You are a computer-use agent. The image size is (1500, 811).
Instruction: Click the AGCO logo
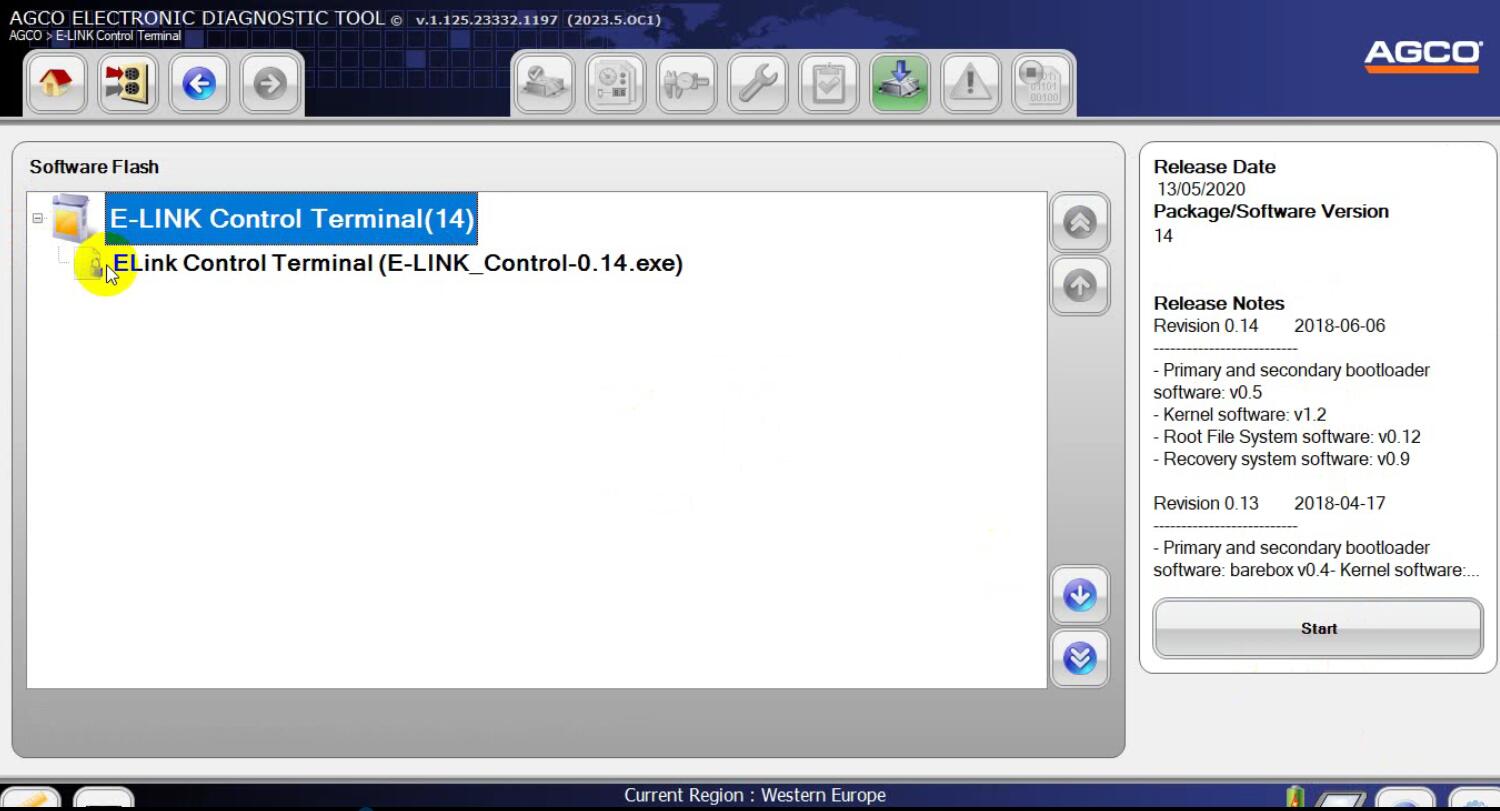[1423, 56]
